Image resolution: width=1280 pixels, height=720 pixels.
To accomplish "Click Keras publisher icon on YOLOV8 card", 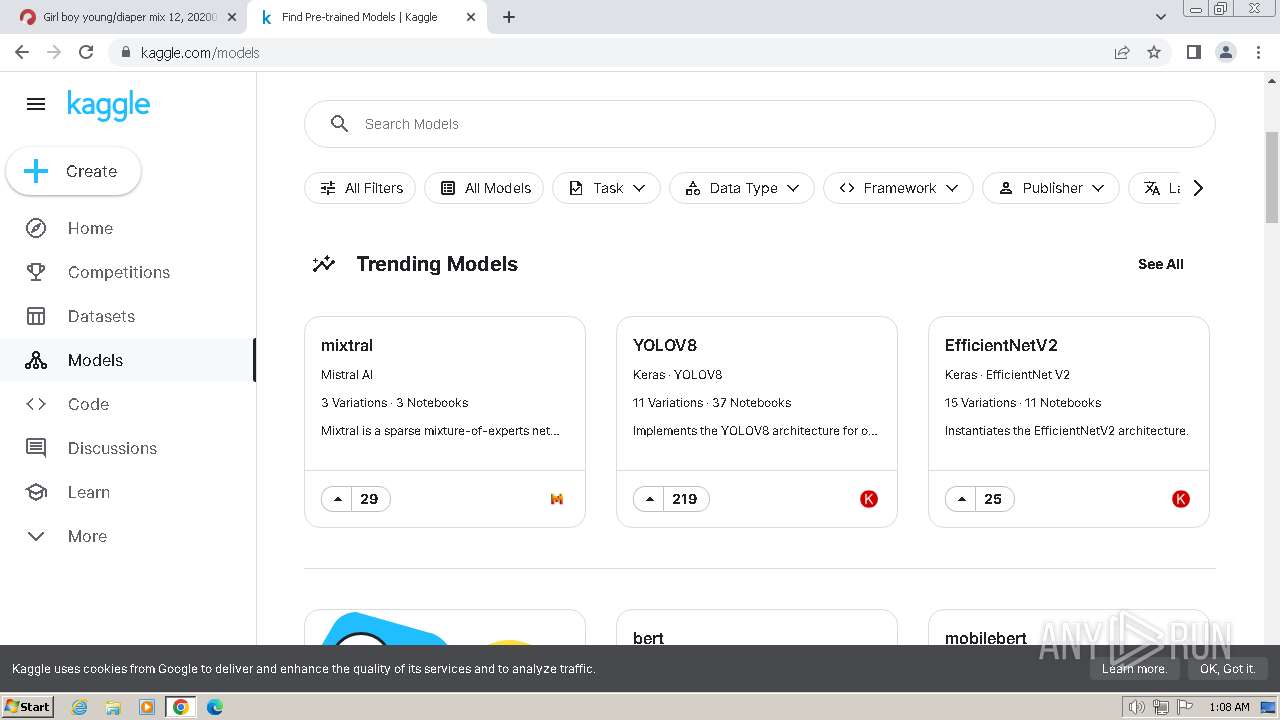I will pyautogui.click(x=869, y=499).
